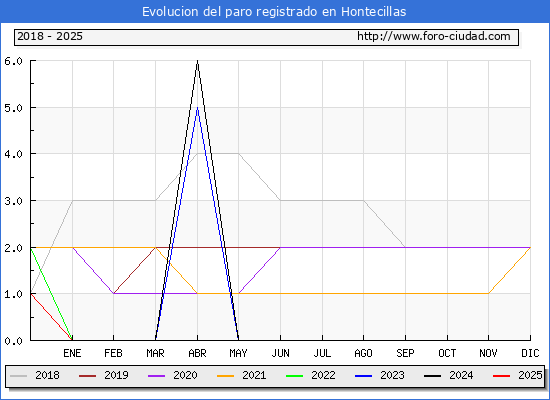This screenshot has width=550, height=400.
Task: Click the '2018 - 2025' date range text
Action: coord(50,36)
